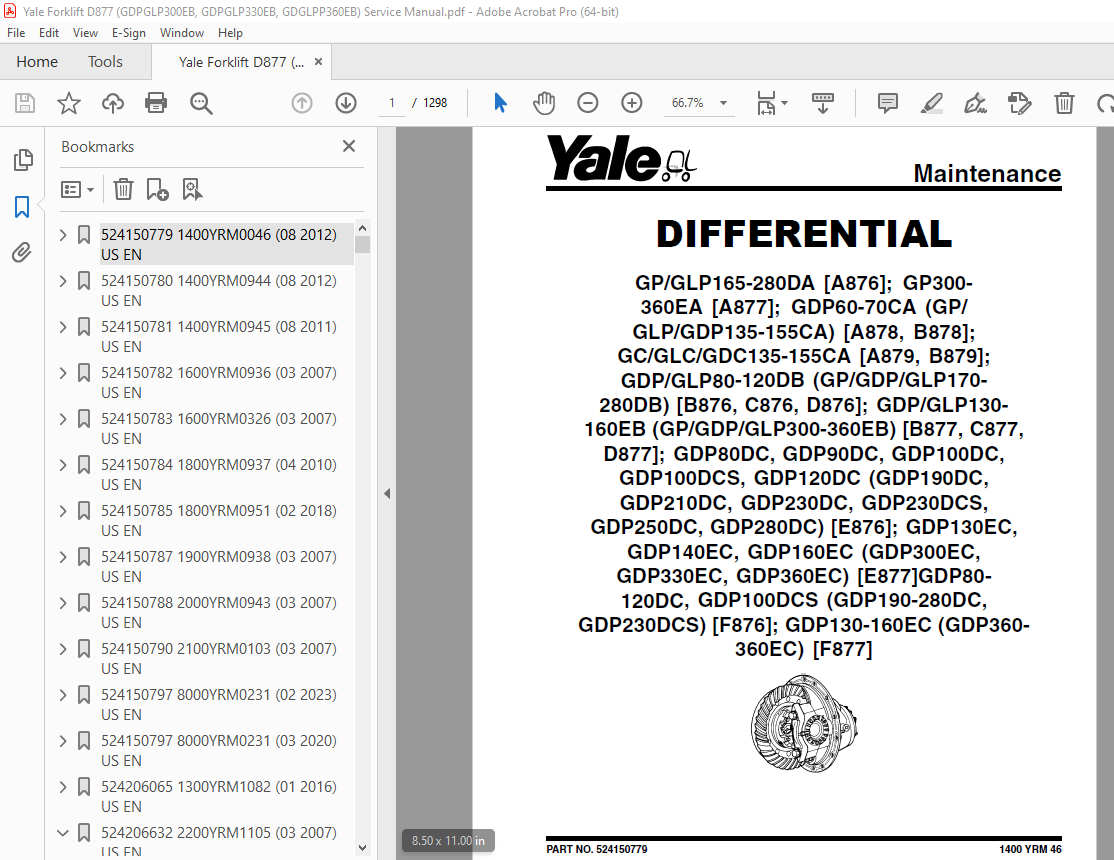The width and height of the screenshot is (1114, 860).
Task: Delete selected bookmark in Bookmarks panel
Action: 123,189
